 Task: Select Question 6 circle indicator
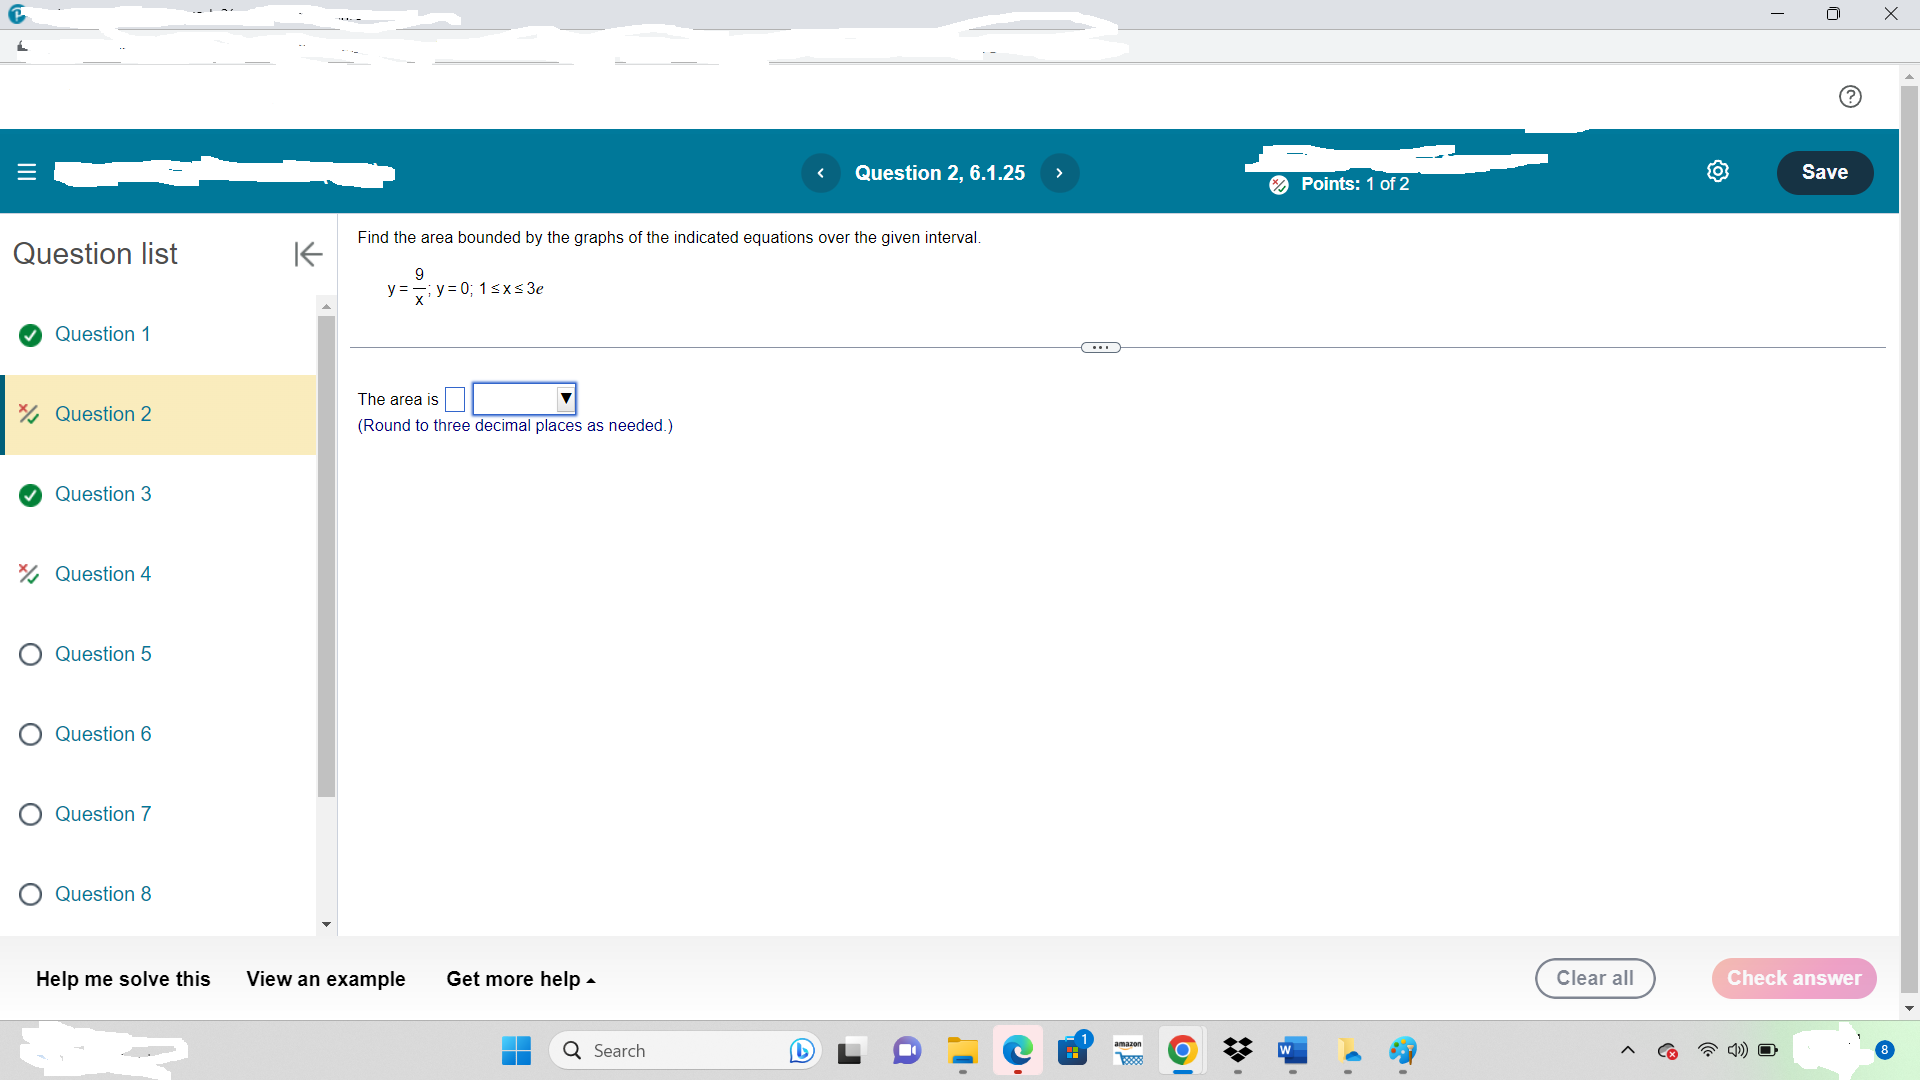pos(30,734)
